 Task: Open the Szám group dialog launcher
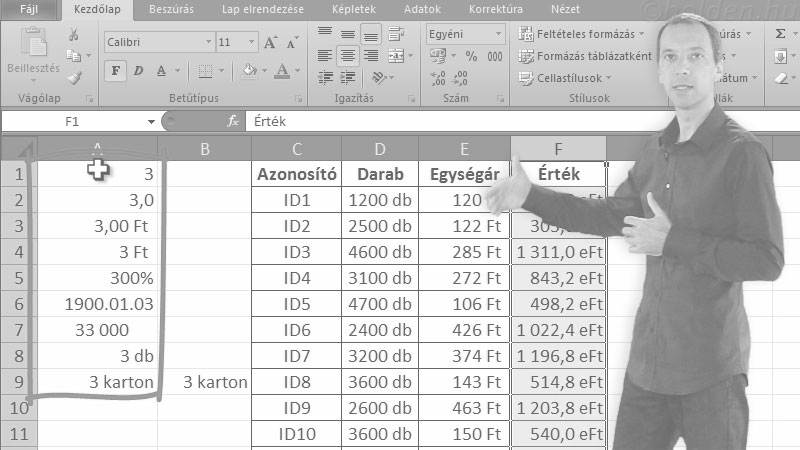click(x=501, y=99)
